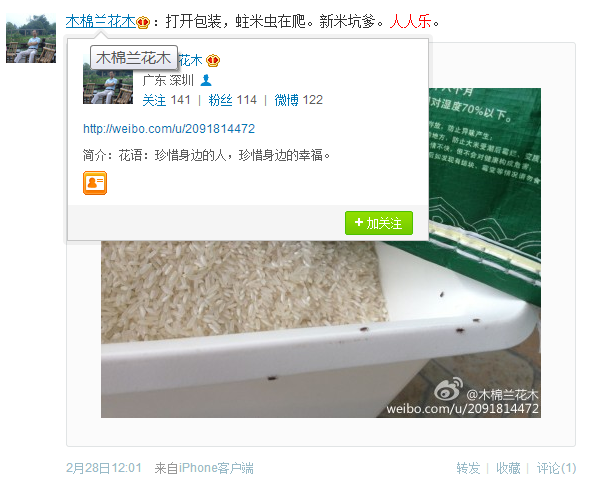Click the orange ID card badge icon
Image resolution: width=605 pixels, height=490 pixels.
[x=95, y=183]
